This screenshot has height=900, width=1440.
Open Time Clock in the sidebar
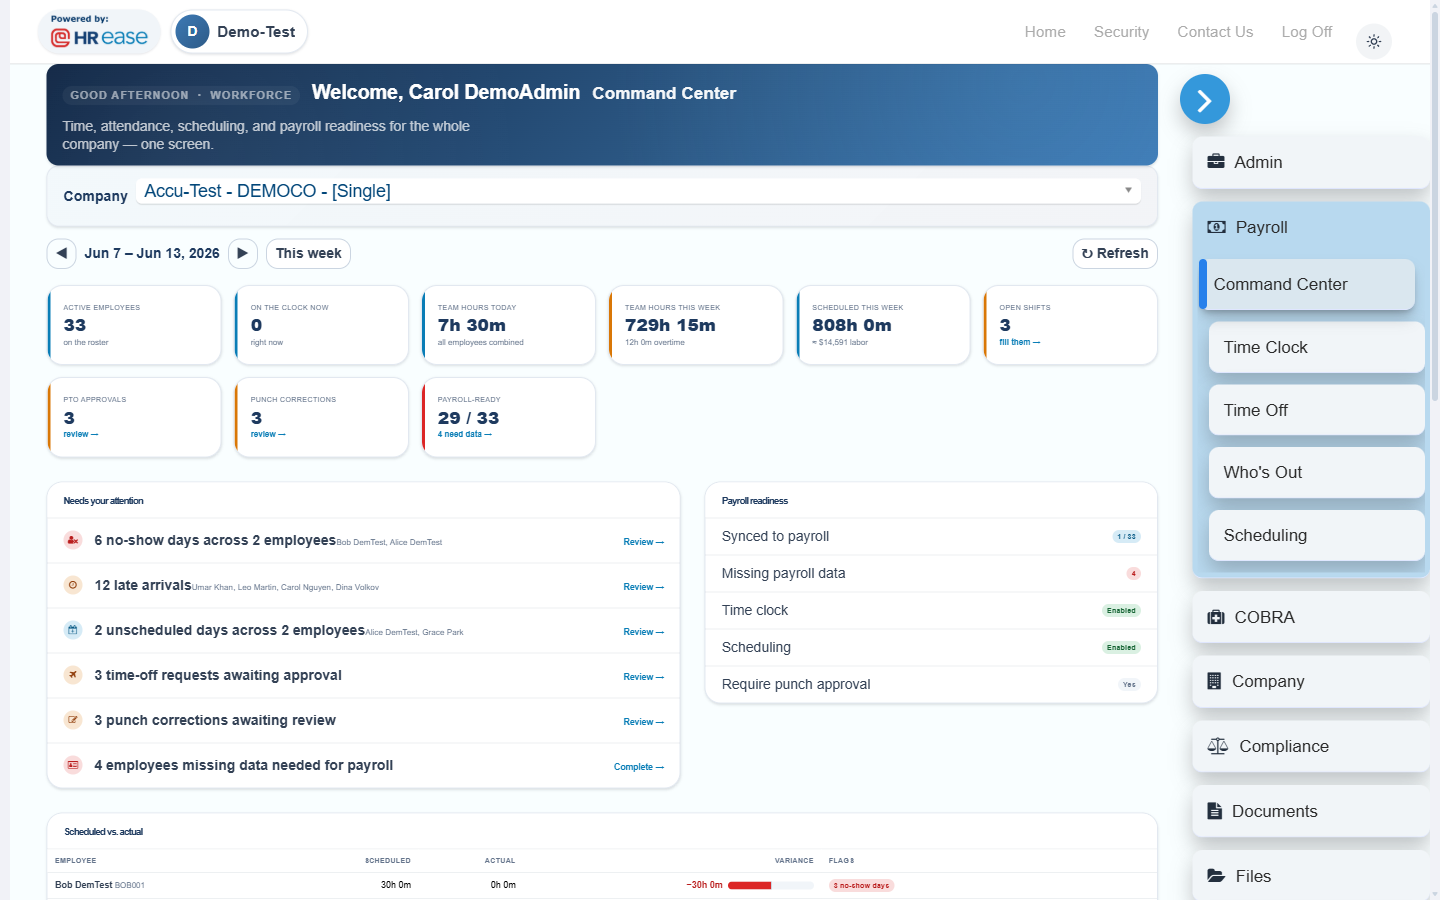1316,347
